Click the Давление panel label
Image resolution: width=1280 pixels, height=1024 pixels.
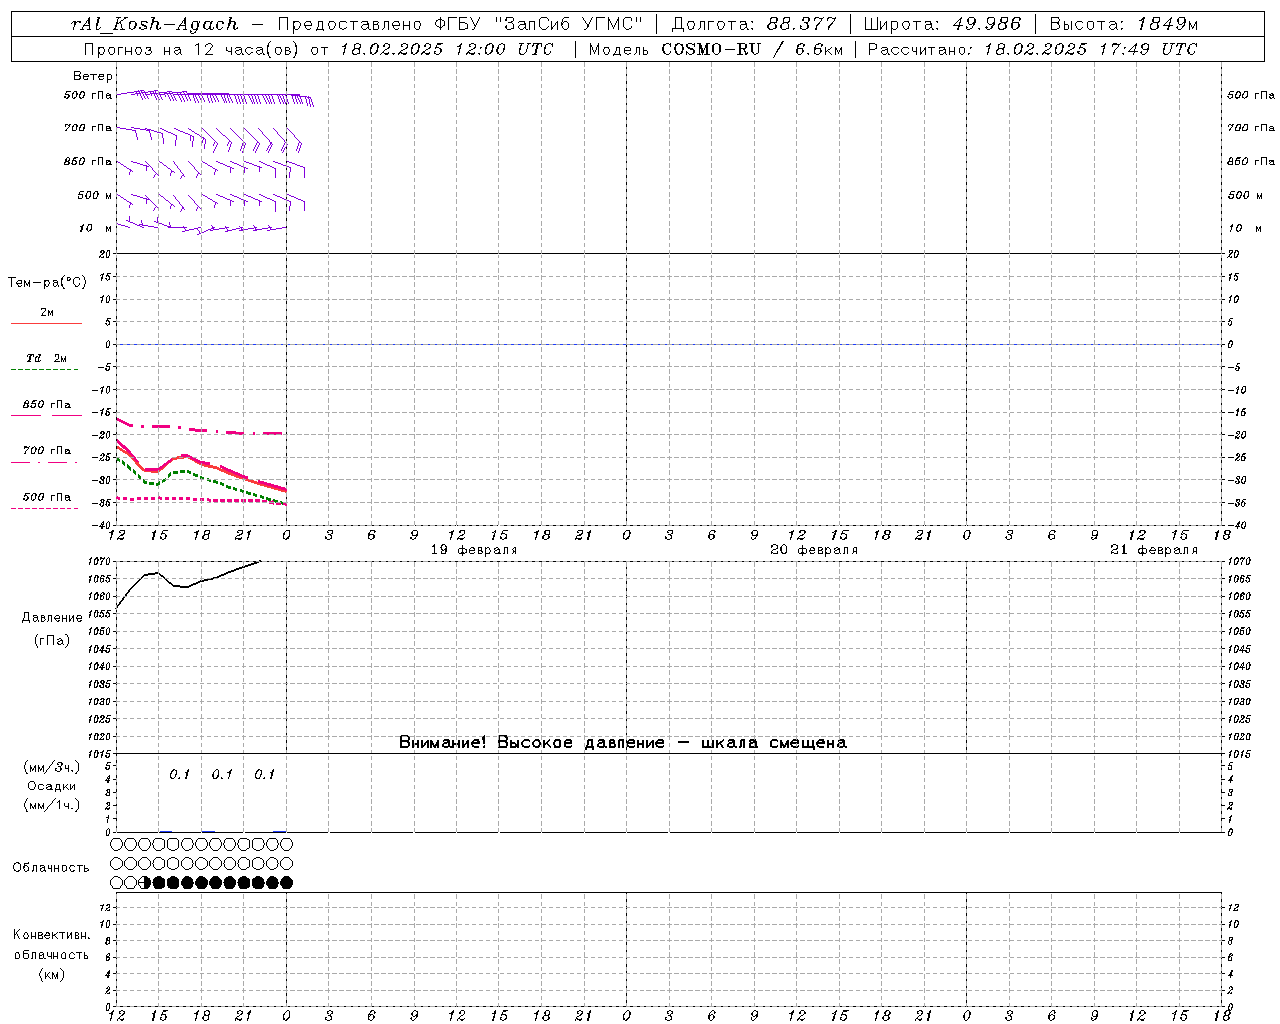tap(52, 618)
